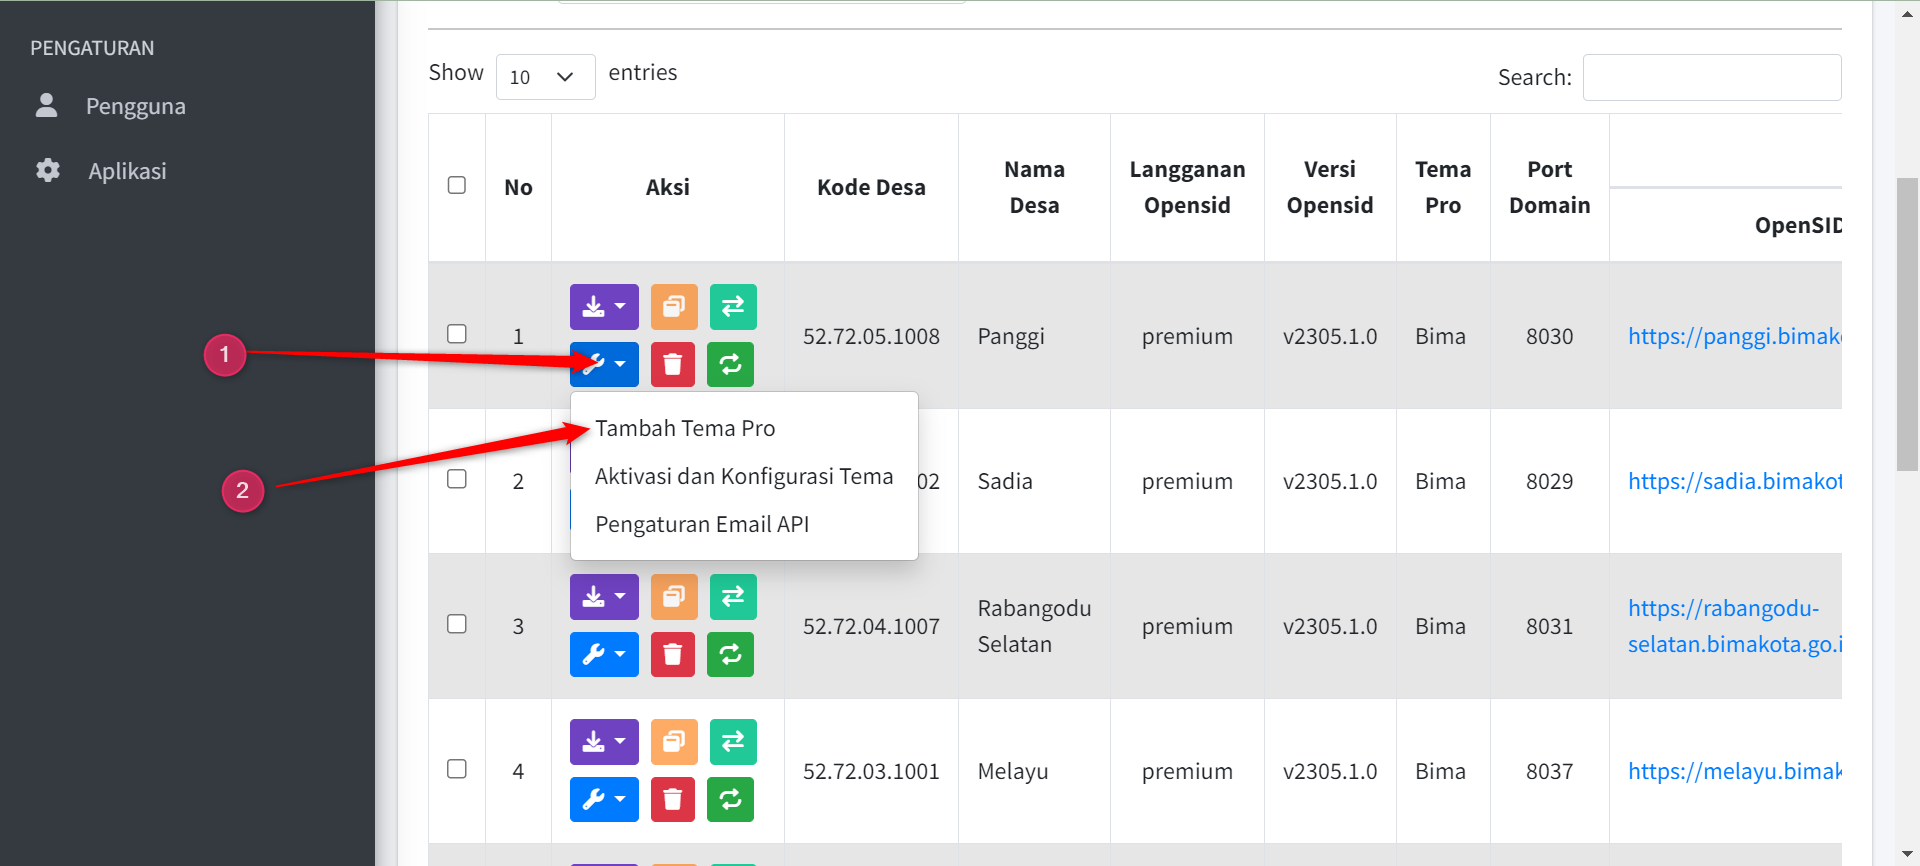1920x866 pixels.
Task: Click red trash delete icon for Panggi
Action: [x=673, y=364]
